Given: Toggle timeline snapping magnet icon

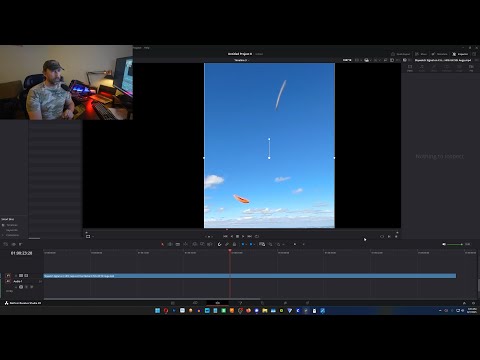Looking at the screenshot, I should 220,244.
